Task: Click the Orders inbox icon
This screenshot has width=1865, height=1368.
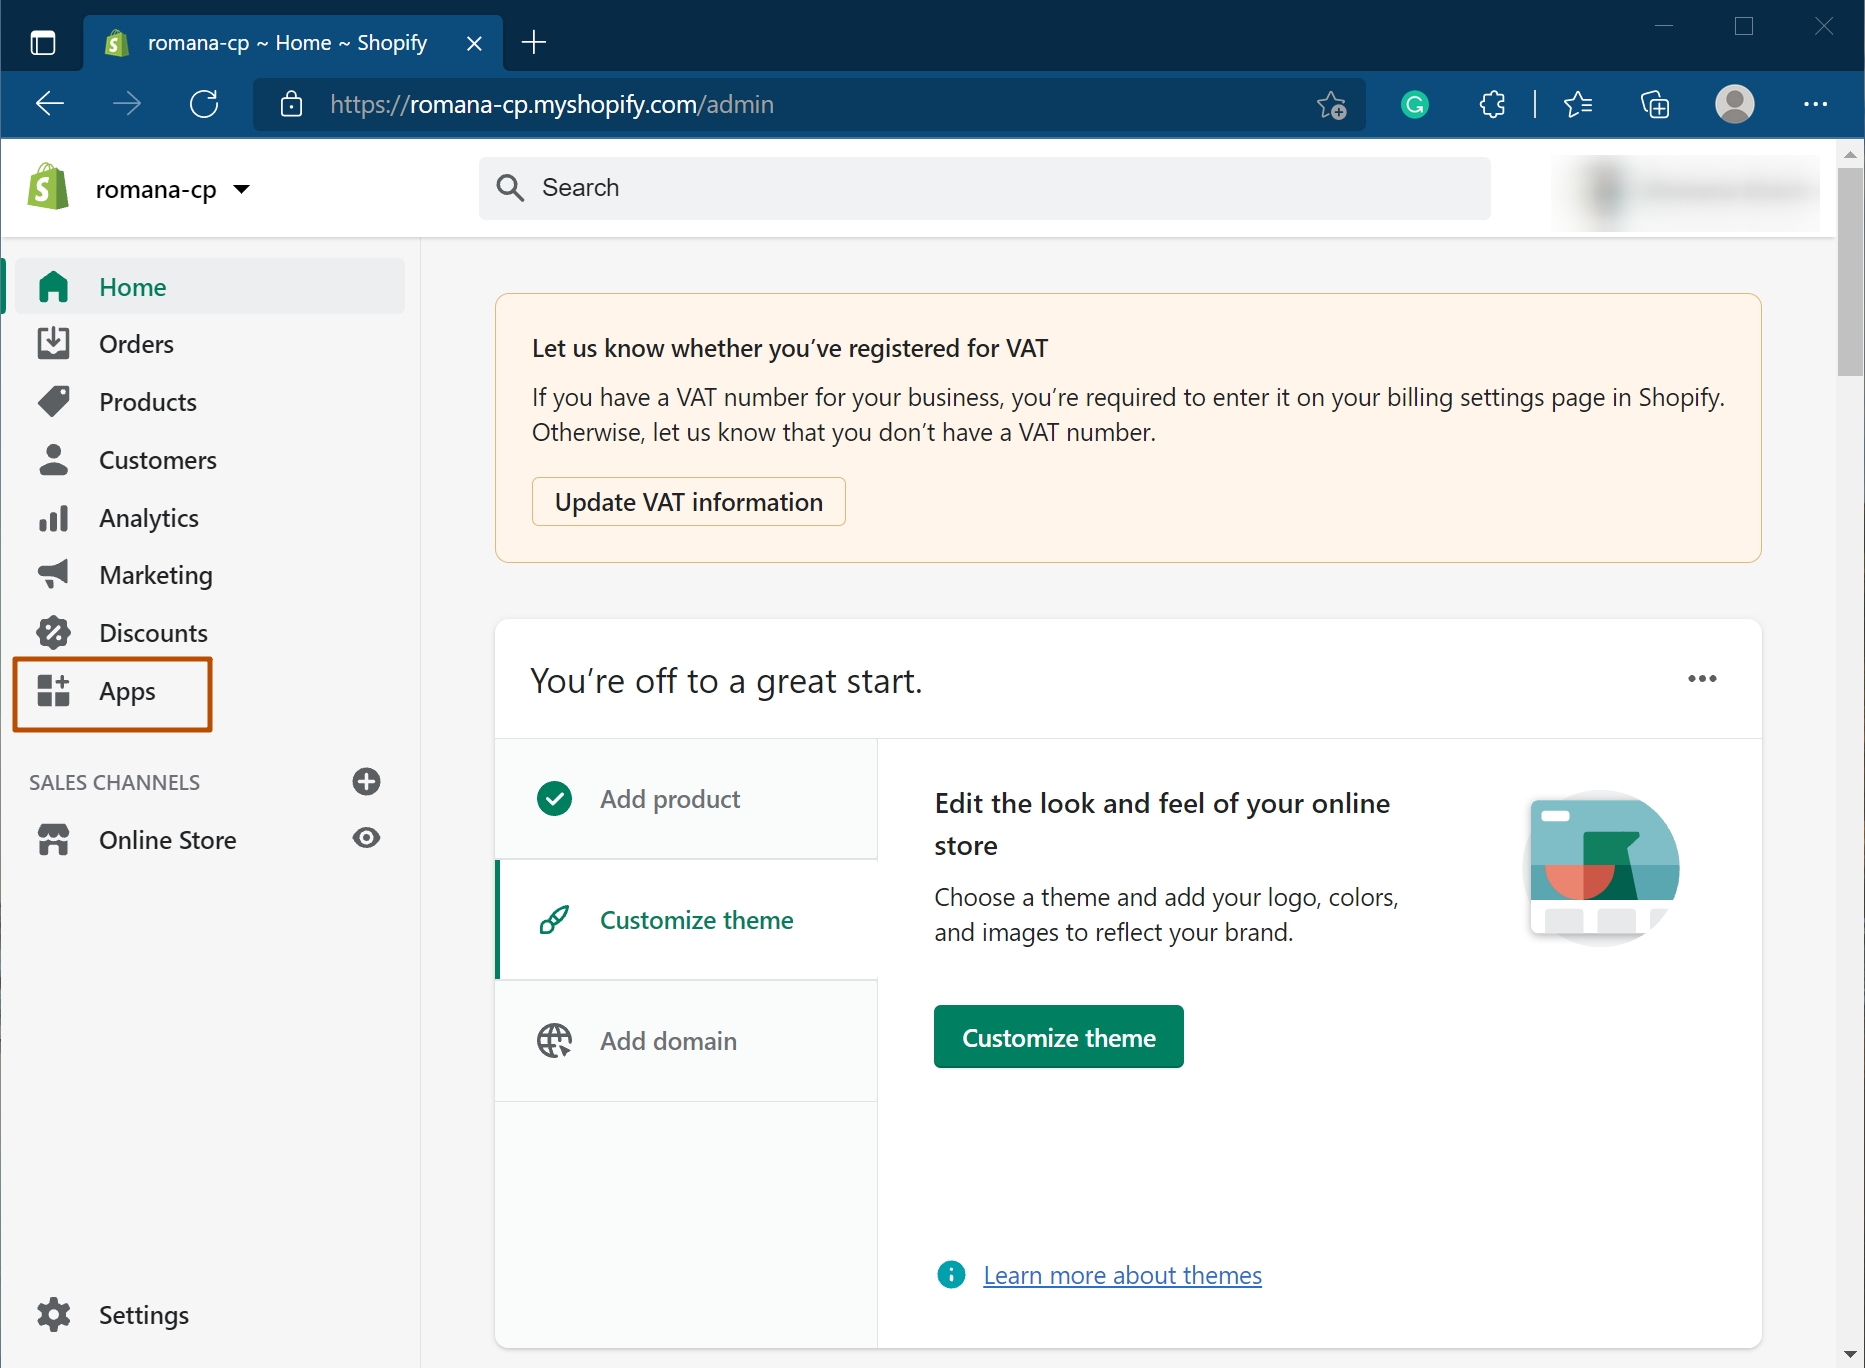Action: coord(53,343)
